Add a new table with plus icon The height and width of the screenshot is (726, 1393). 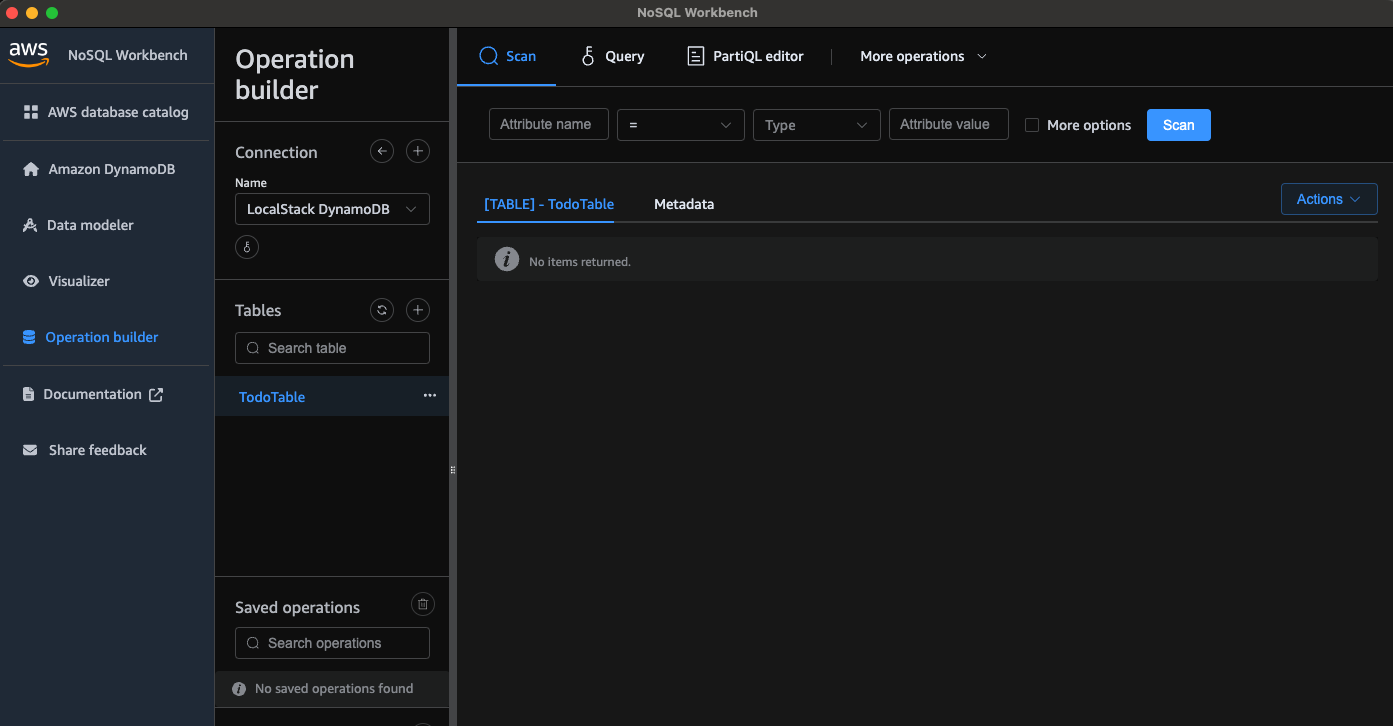click(418, 310)
